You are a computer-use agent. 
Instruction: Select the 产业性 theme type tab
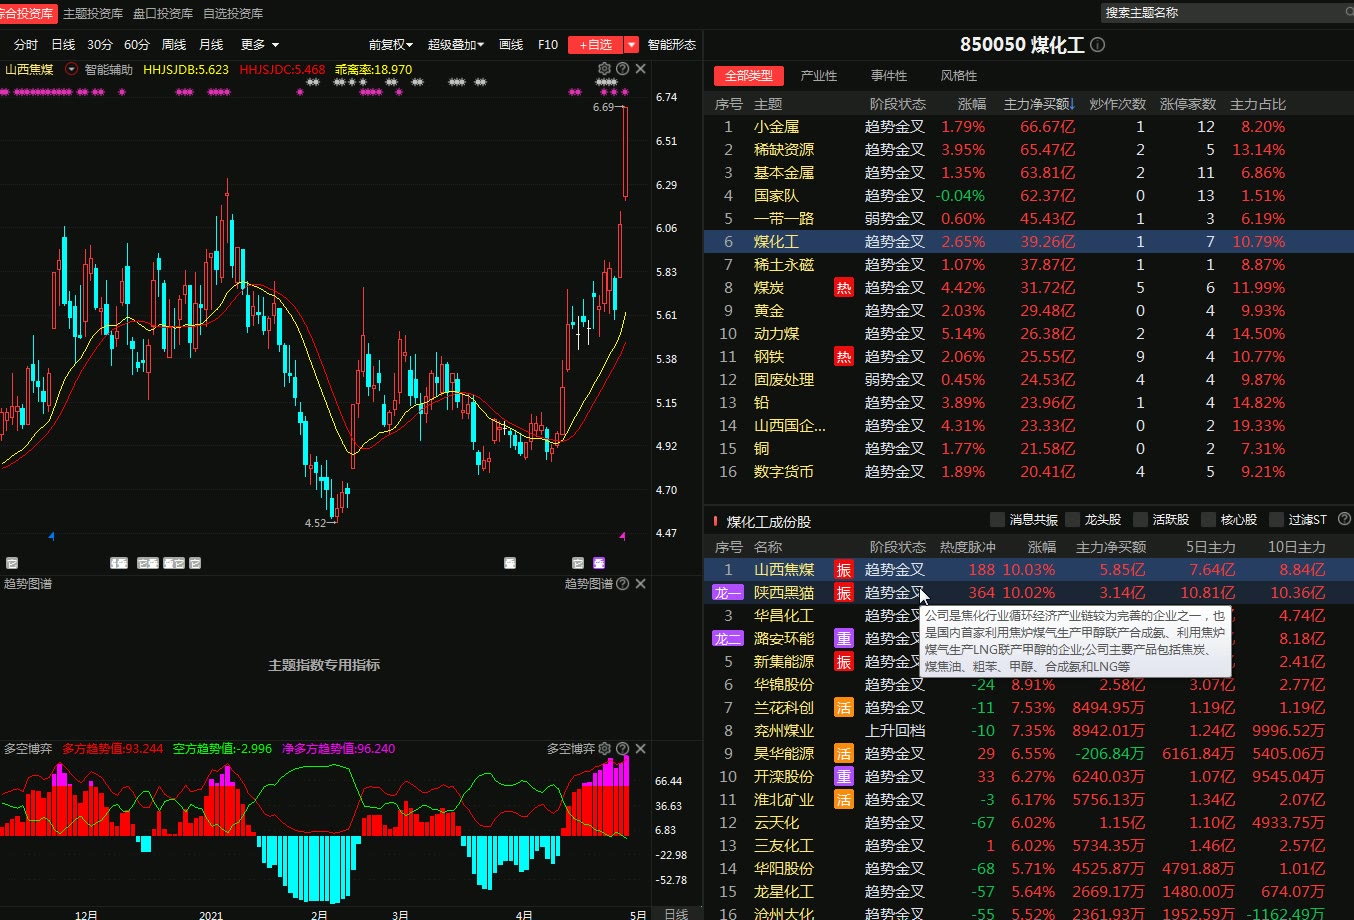coord(819,76)
